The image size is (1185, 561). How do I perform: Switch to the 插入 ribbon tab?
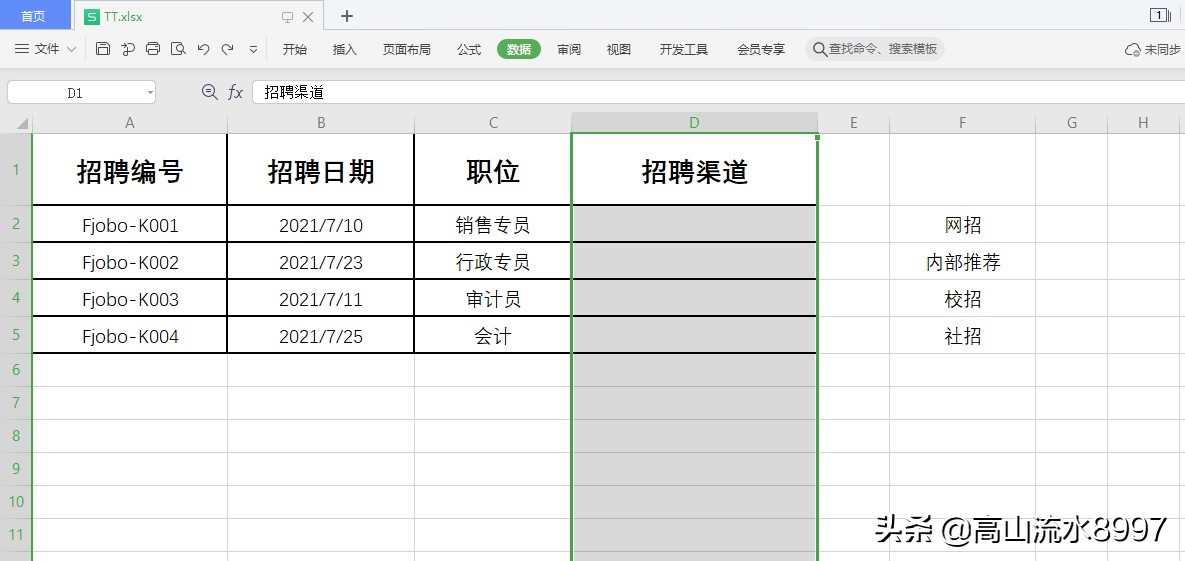pyautogui.click(x=345, y=49)
